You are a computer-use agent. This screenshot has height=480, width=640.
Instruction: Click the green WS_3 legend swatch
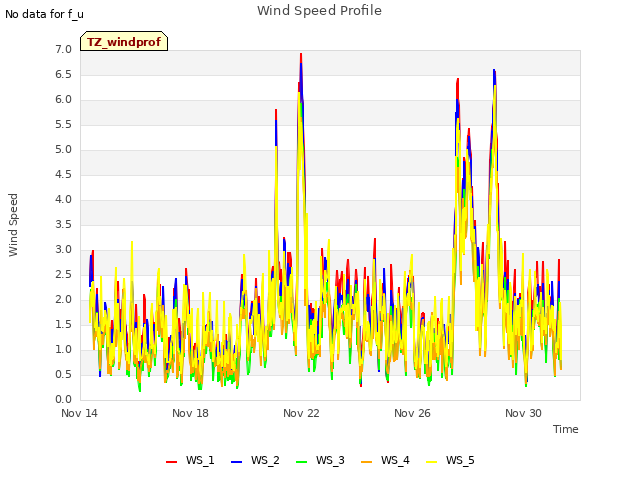click(x=301, y=462)
